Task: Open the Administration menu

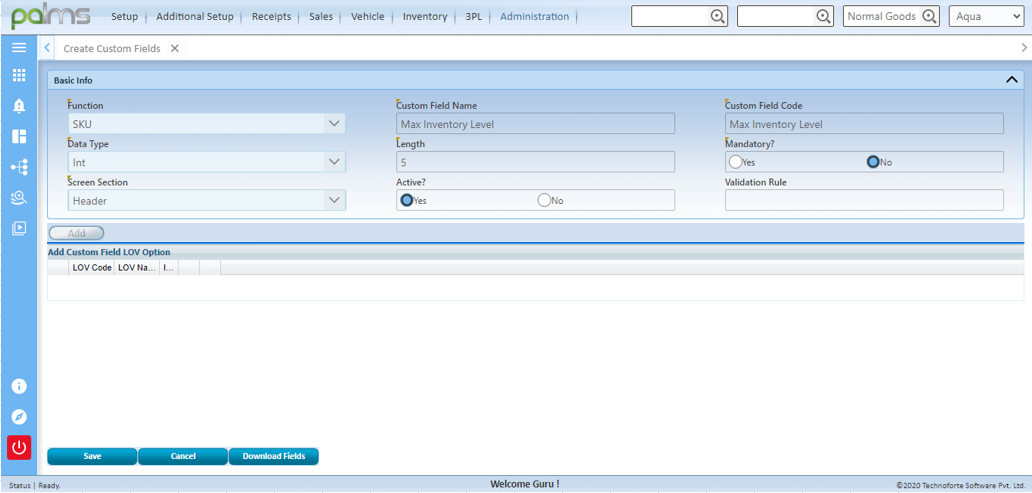Action: 534,17
